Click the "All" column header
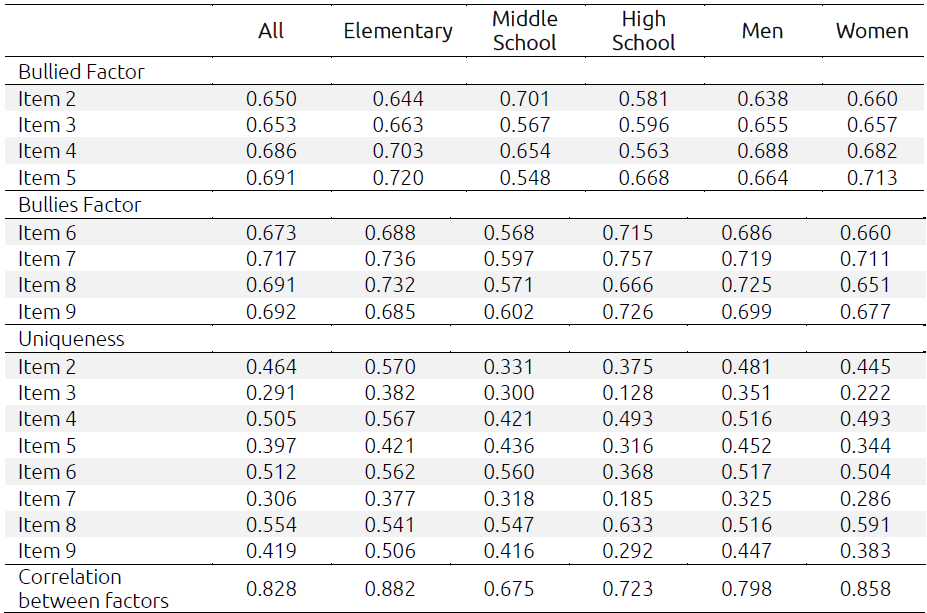The image size is (927, 613). pyautogui.click(x=271, y=31)
